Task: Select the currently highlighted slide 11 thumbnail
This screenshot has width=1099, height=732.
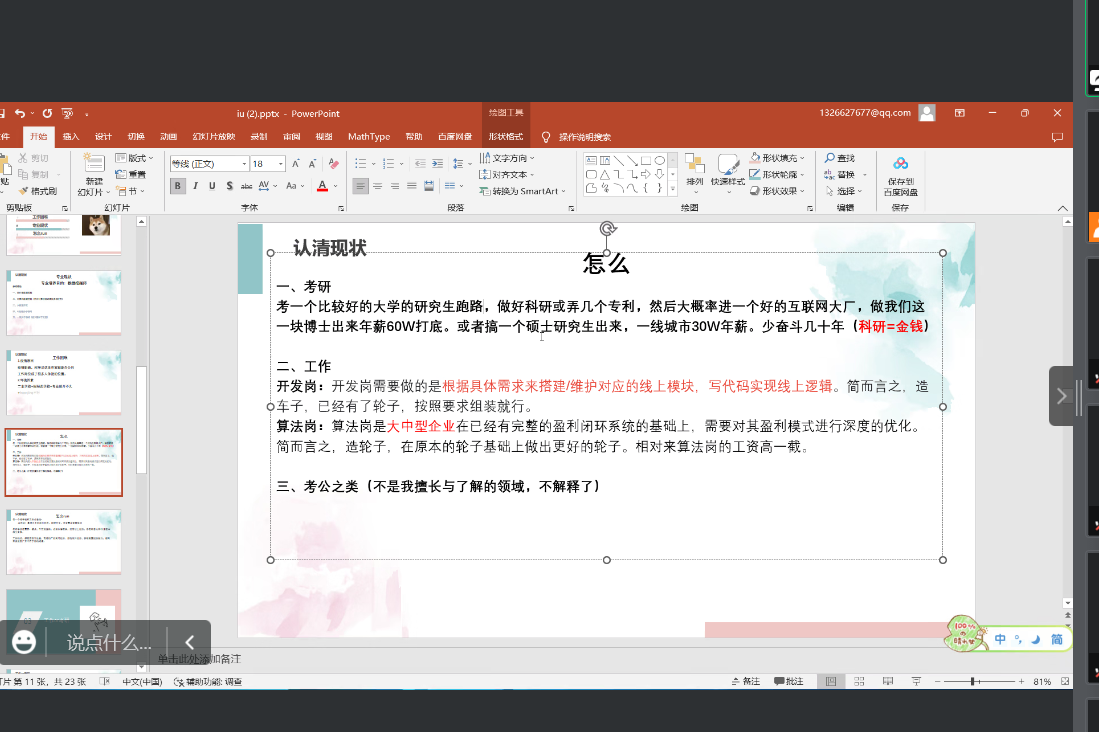Action: (64, 463)
